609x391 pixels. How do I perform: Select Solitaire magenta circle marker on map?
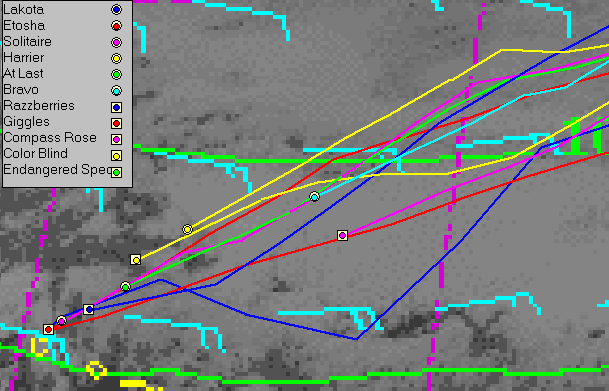(61, 321)
